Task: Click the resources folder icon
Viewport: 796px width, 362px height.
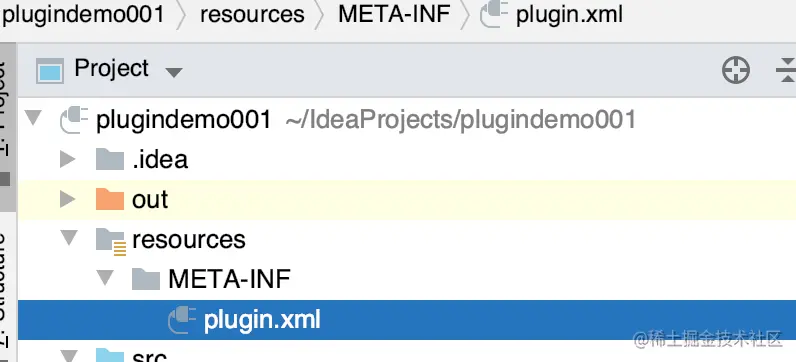Action: pyautogui.click(x=110, y=241)
